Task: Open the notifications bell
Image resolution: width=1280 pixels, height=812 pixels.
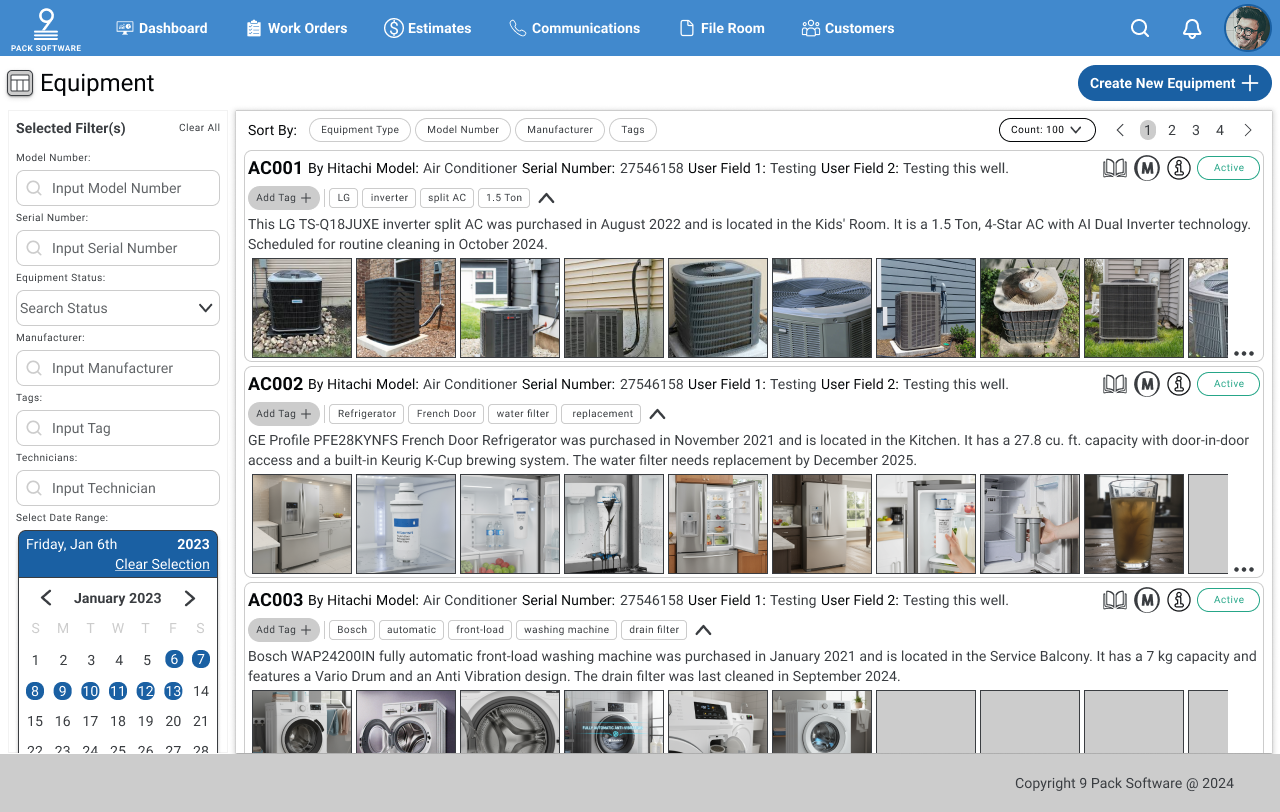Action: tap(1191, 28)
